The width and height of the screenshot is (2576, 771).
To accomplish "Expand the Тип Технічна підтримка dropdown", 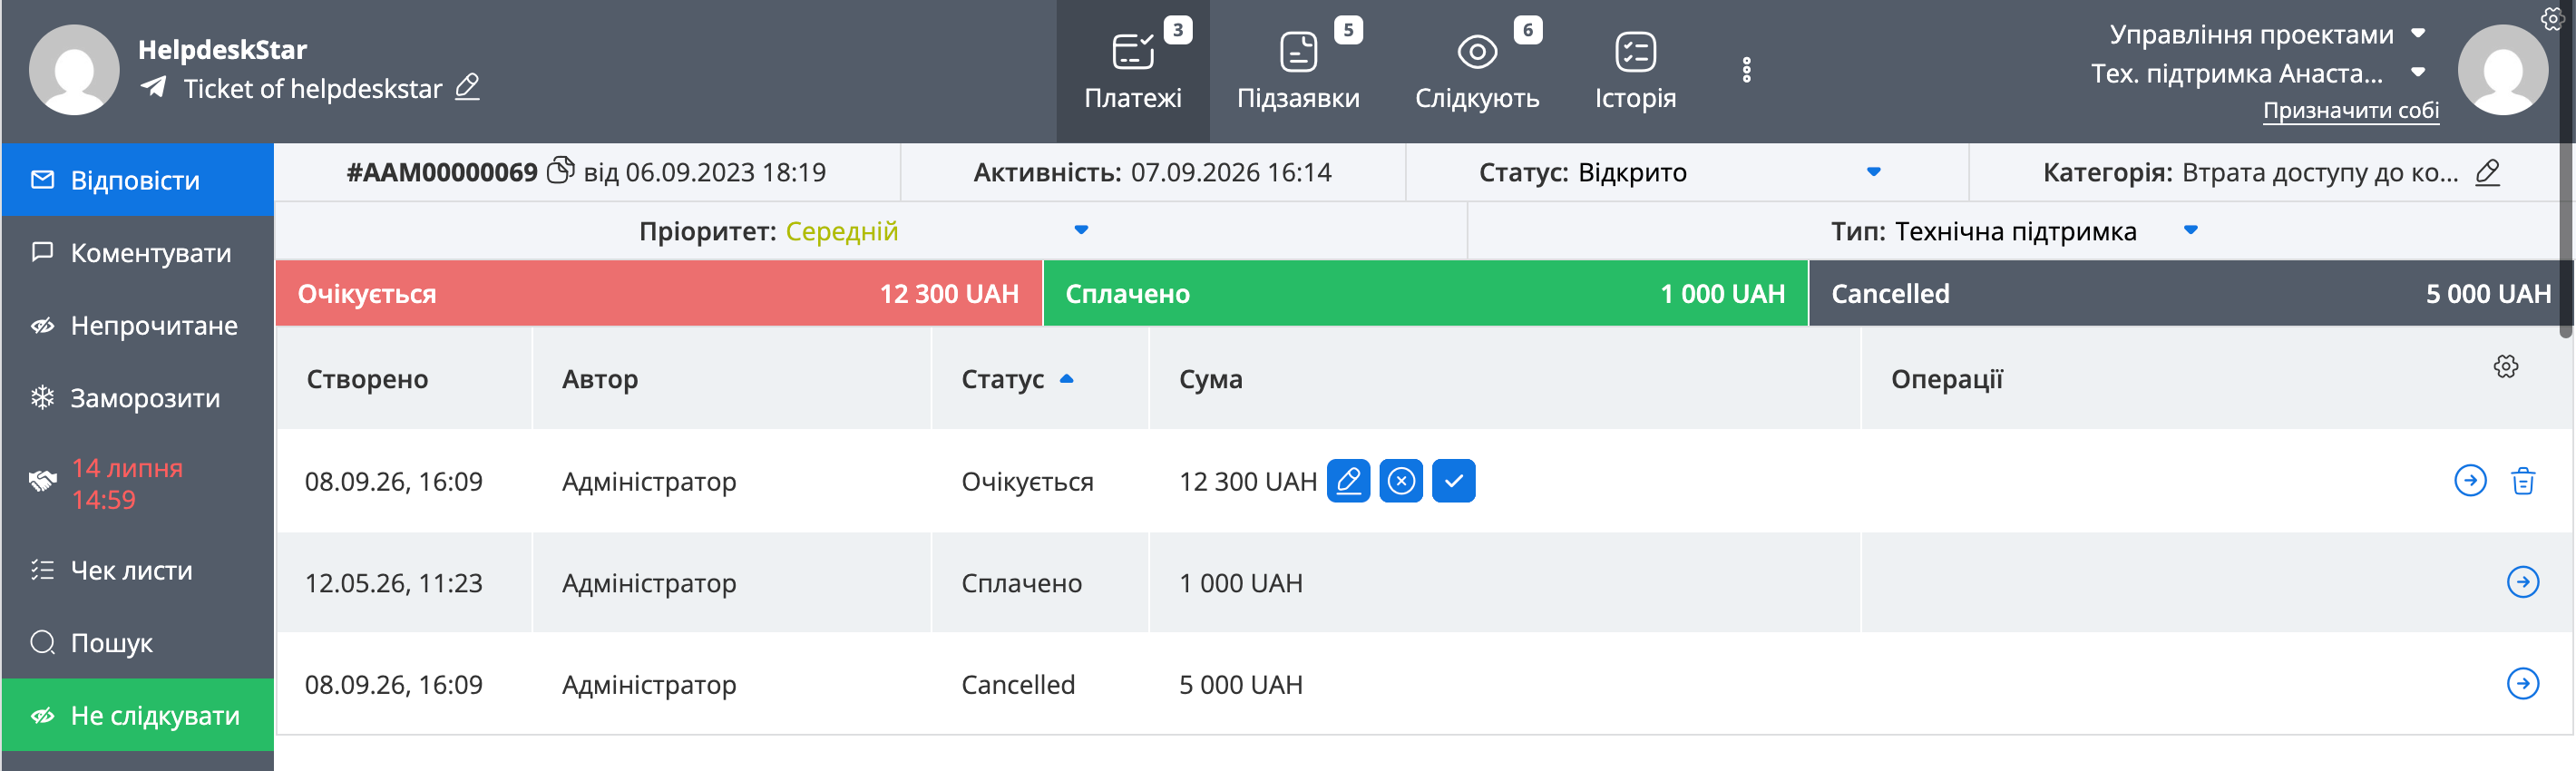I will 2190,230.
